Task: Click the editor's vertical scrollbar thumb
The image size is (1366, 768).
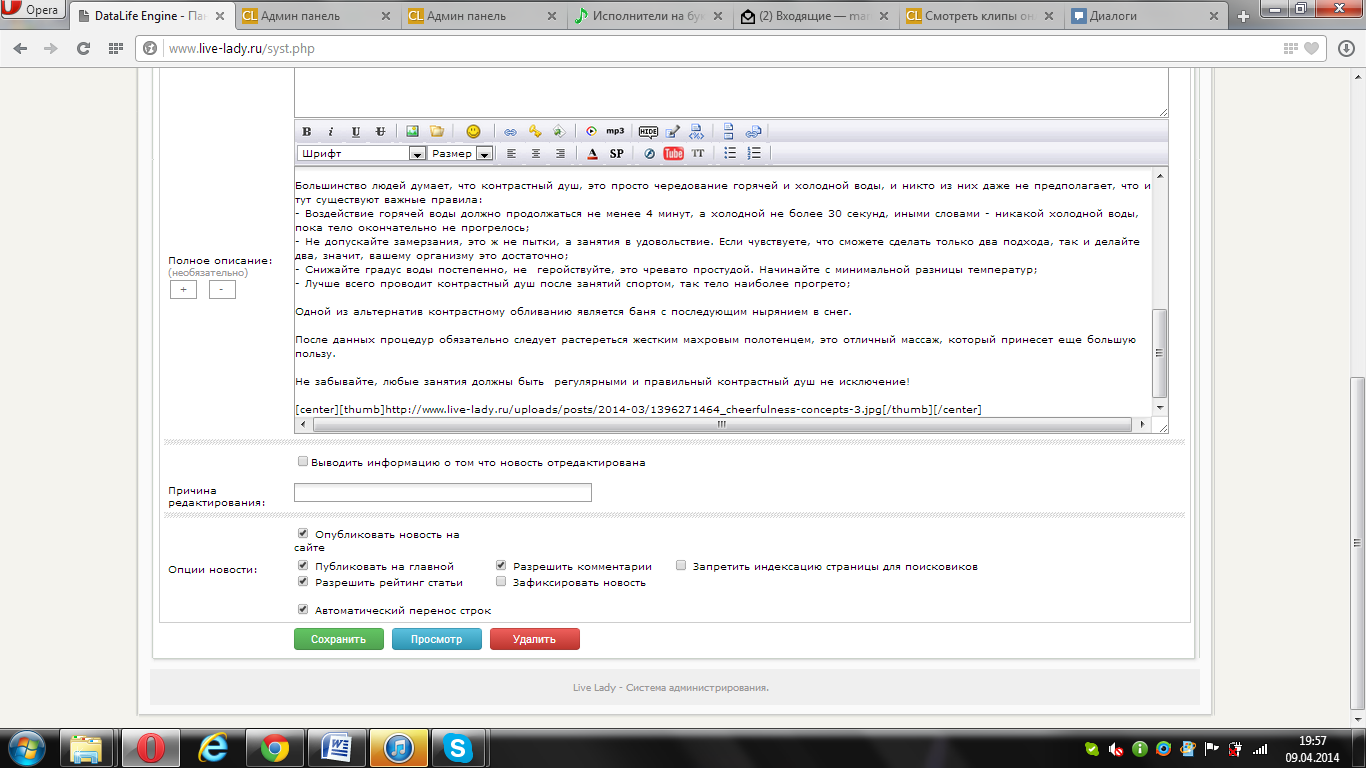Action: coord(1160,352)
